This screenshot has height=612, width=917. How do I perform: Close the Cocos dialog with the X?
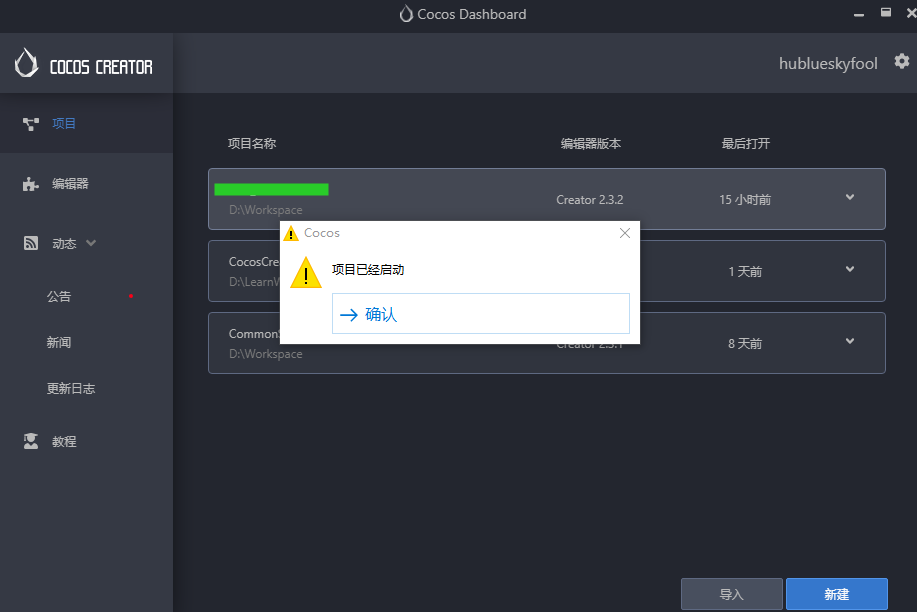coord(625,233)
